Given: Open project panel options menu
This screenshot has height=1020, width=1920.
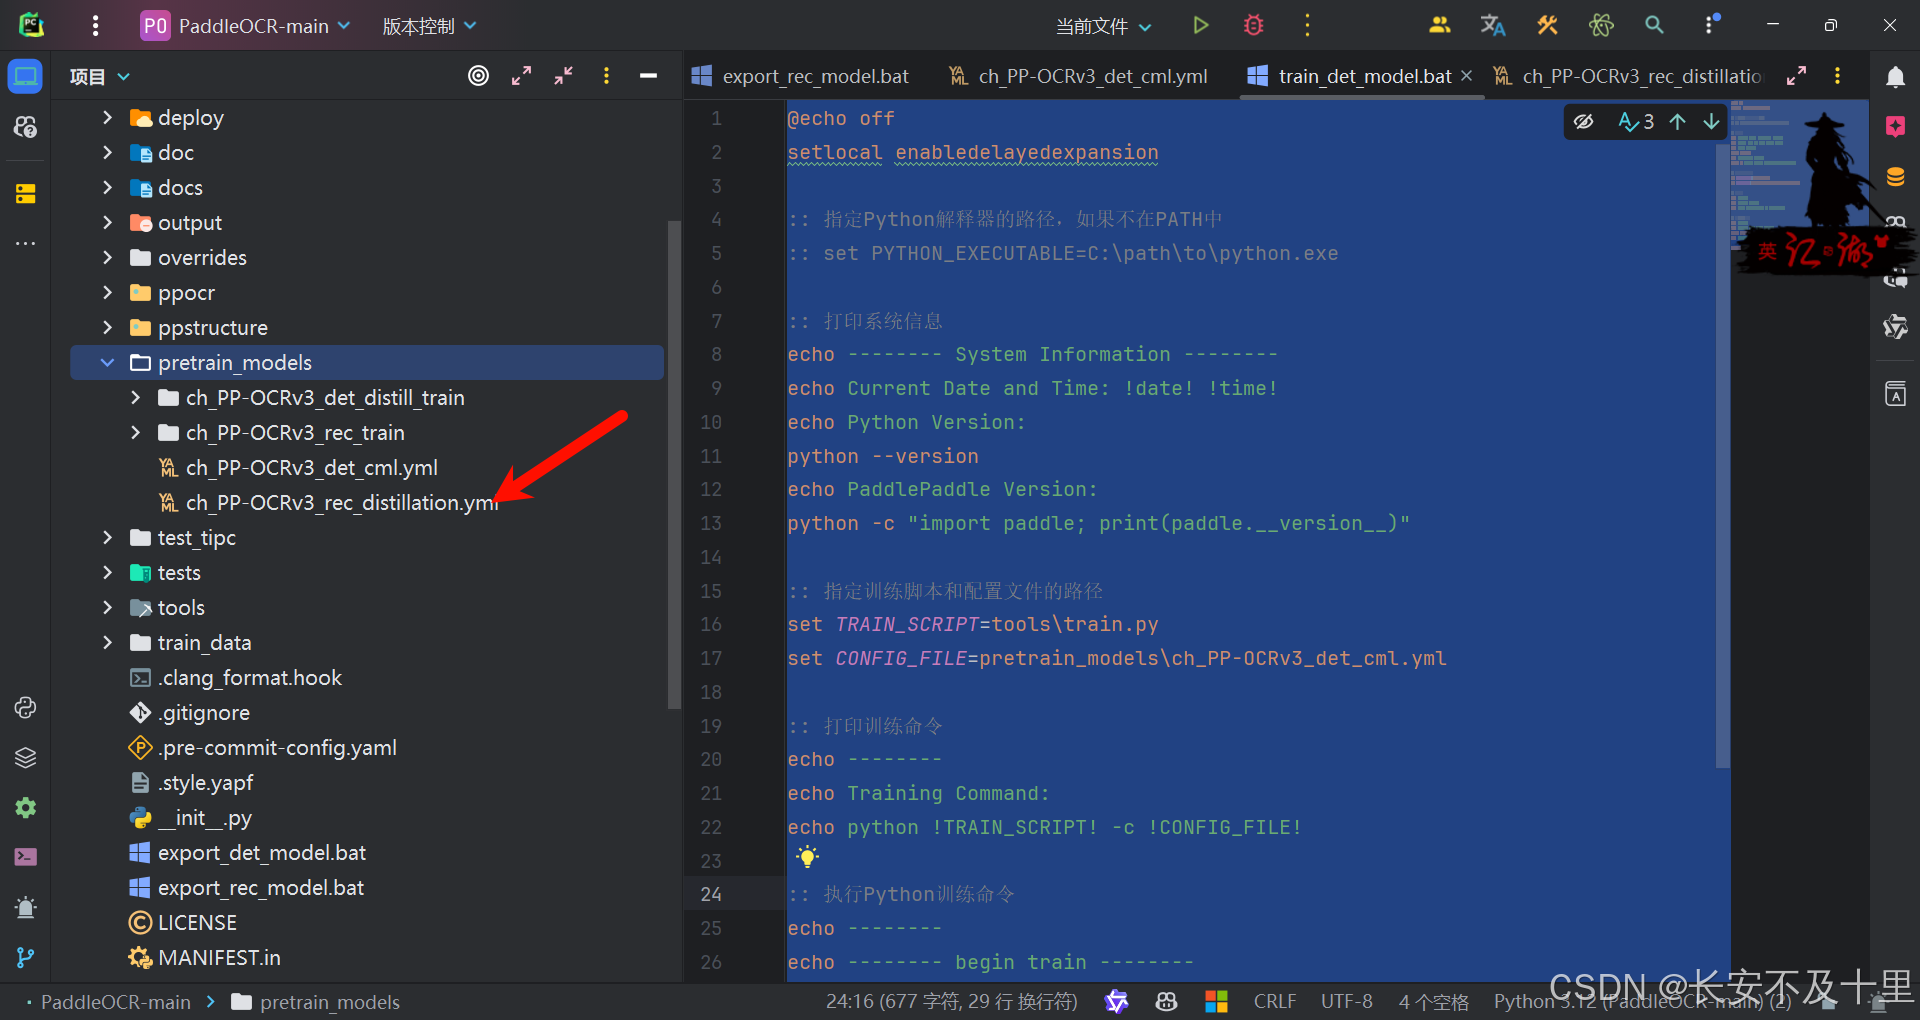Looking at the screenshot, I should click(x=606, y=76).
